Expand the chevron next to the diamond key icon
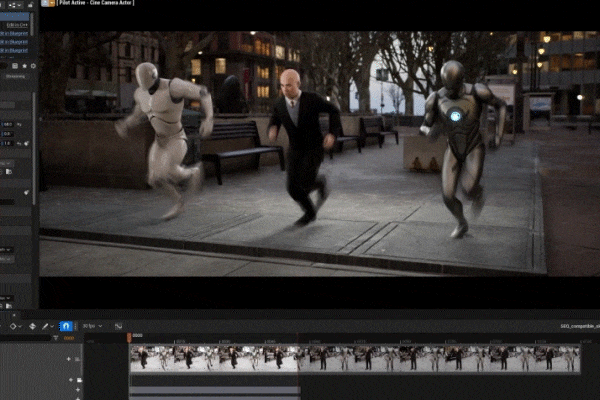Image resolution: width=600 pixels, height=400 pixels. point(20,327)
